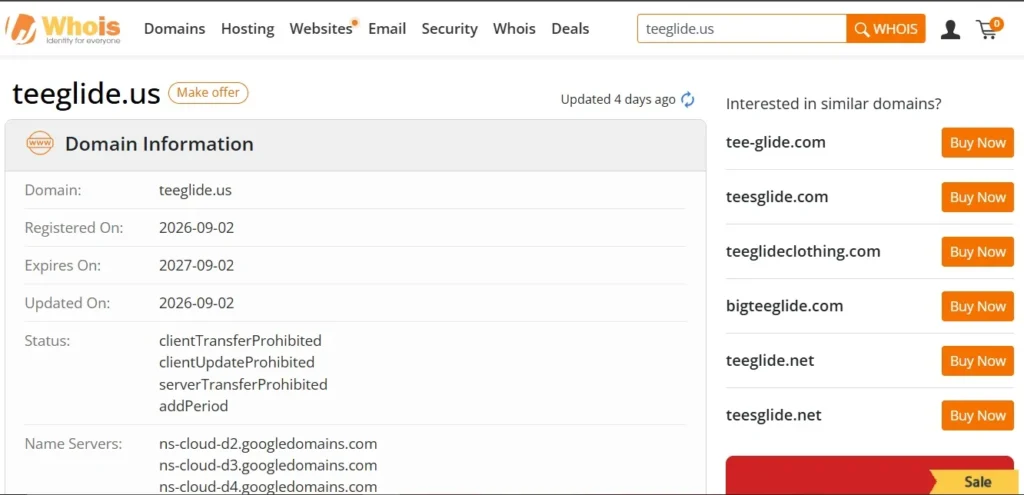Refresh the whois record with the blue arrows icon
This screenshot has width=1024, height=495.
[x=688, y=100]
